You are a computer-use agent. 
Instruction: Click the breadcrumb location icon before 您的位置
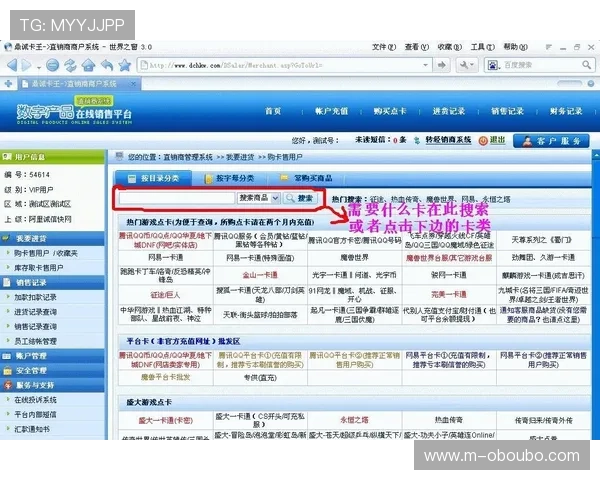(x=120, y=156)
